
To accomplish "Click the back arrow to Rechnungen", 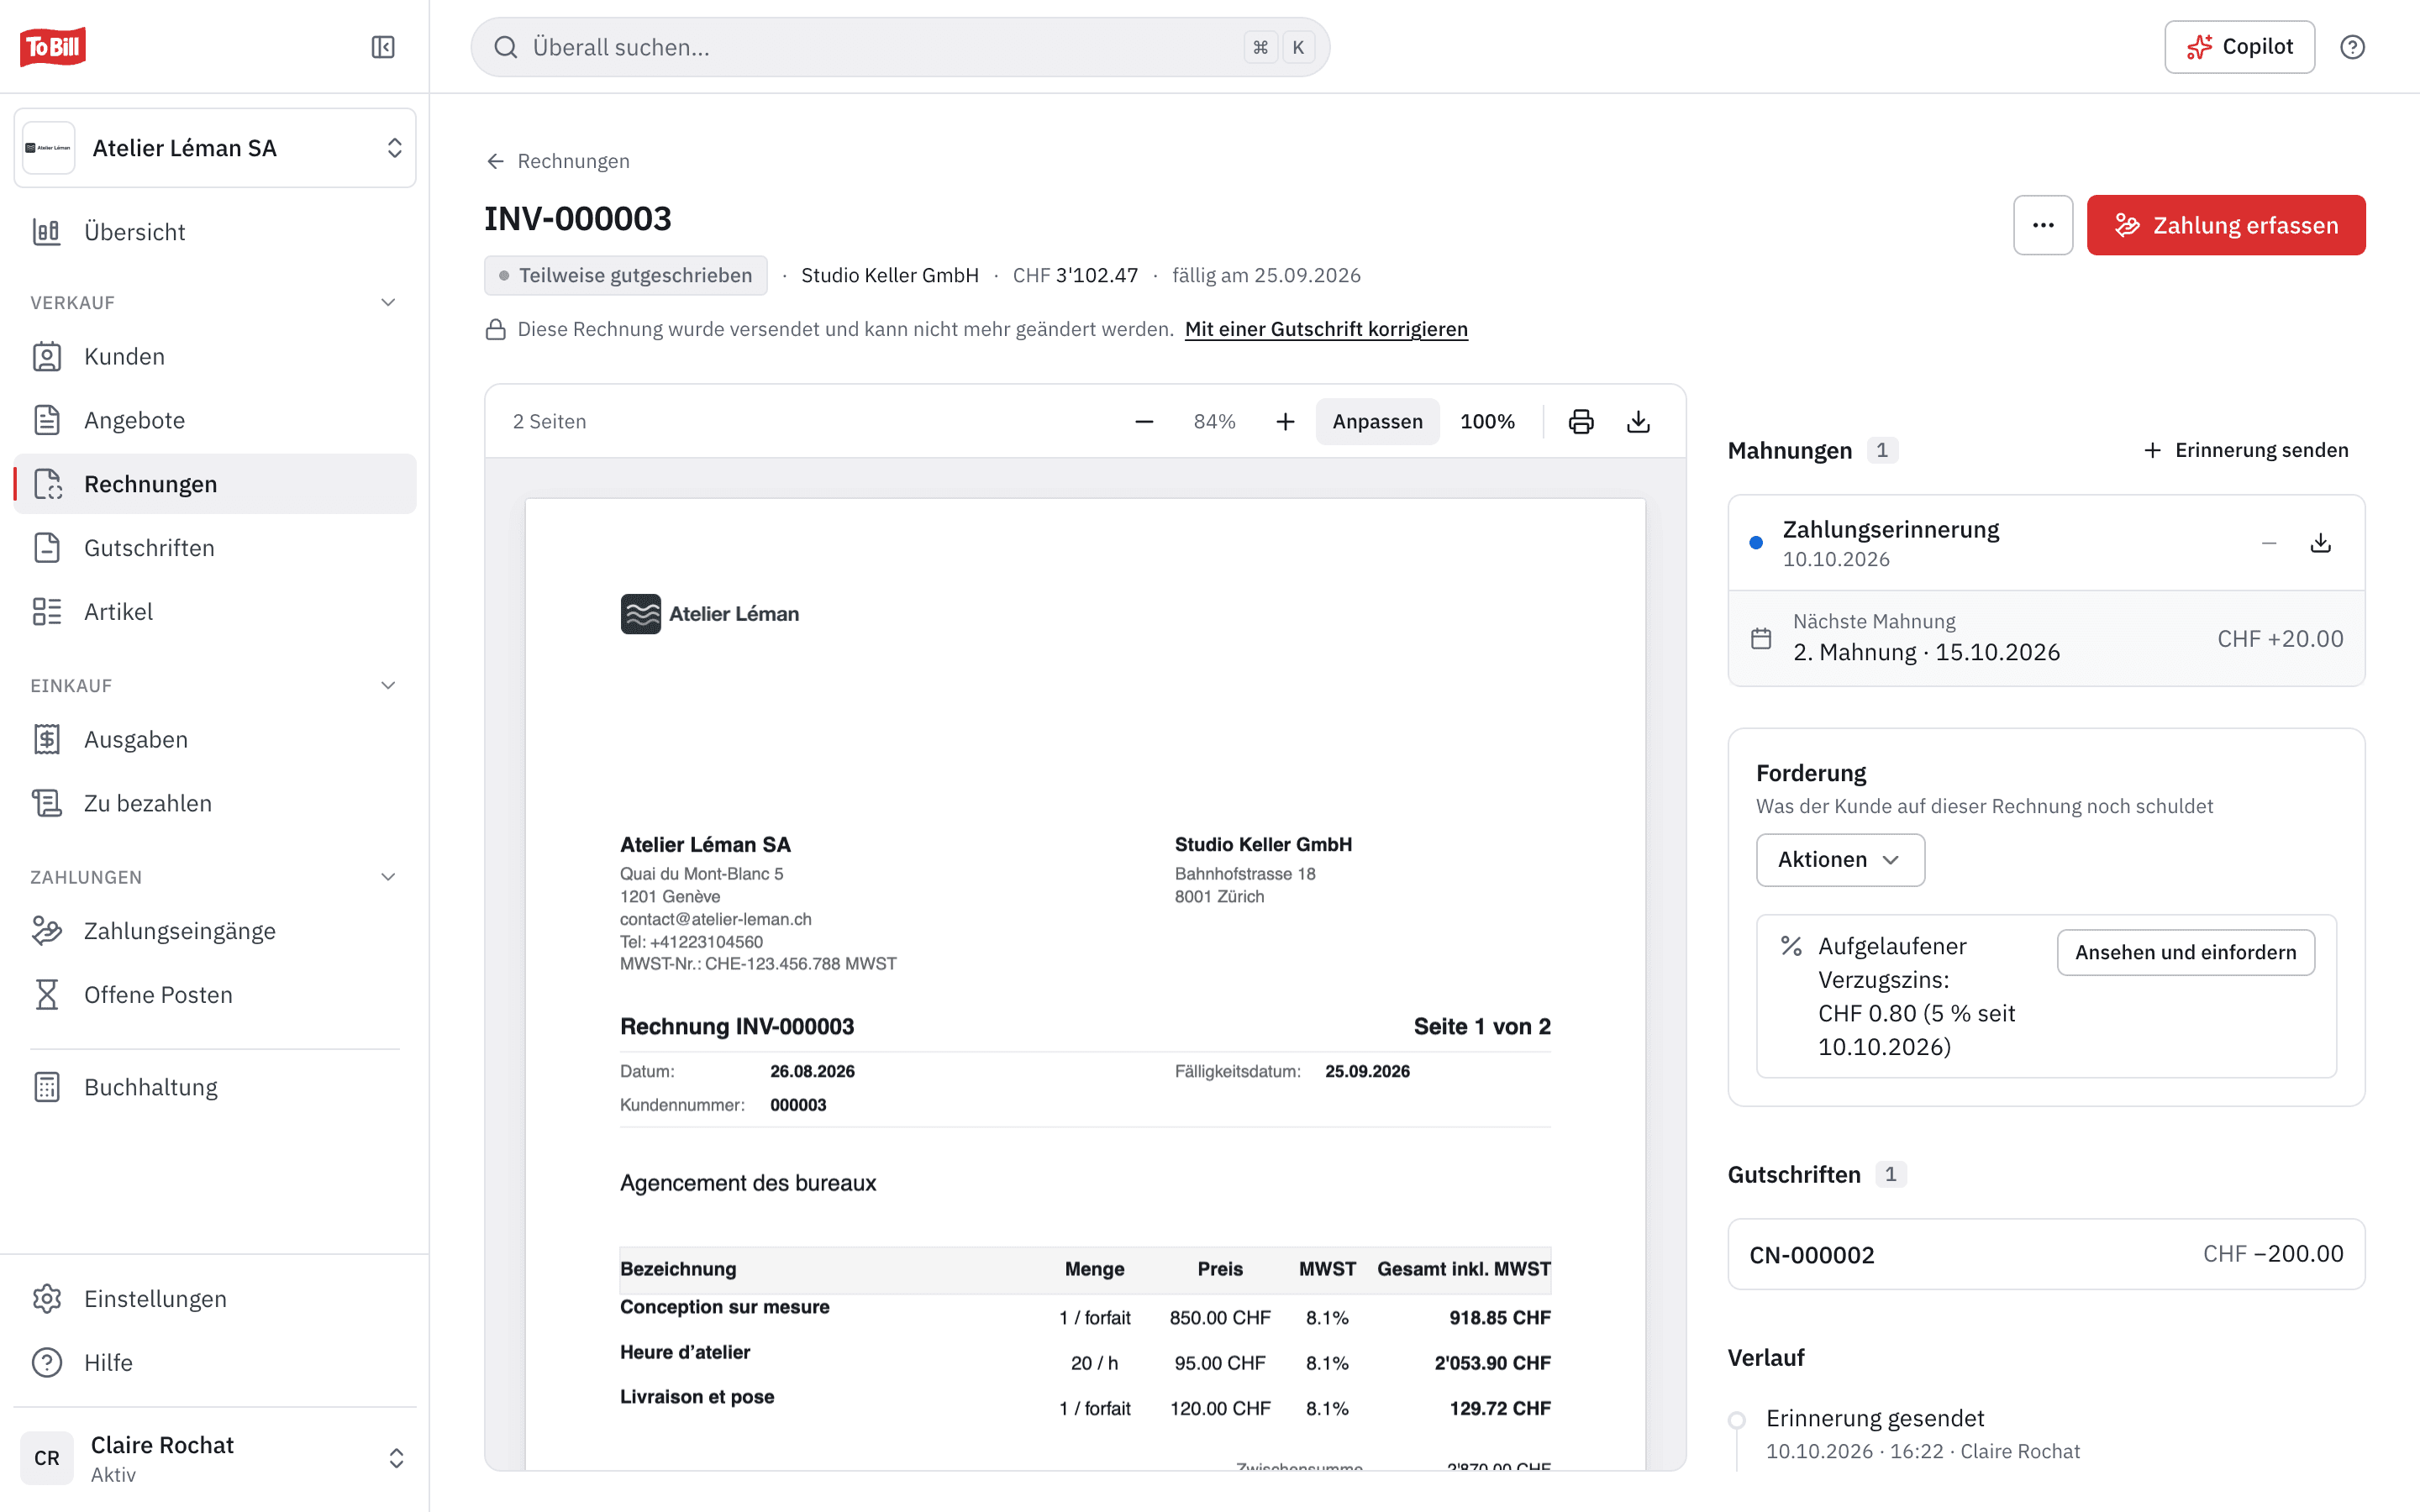I will 495,161.
